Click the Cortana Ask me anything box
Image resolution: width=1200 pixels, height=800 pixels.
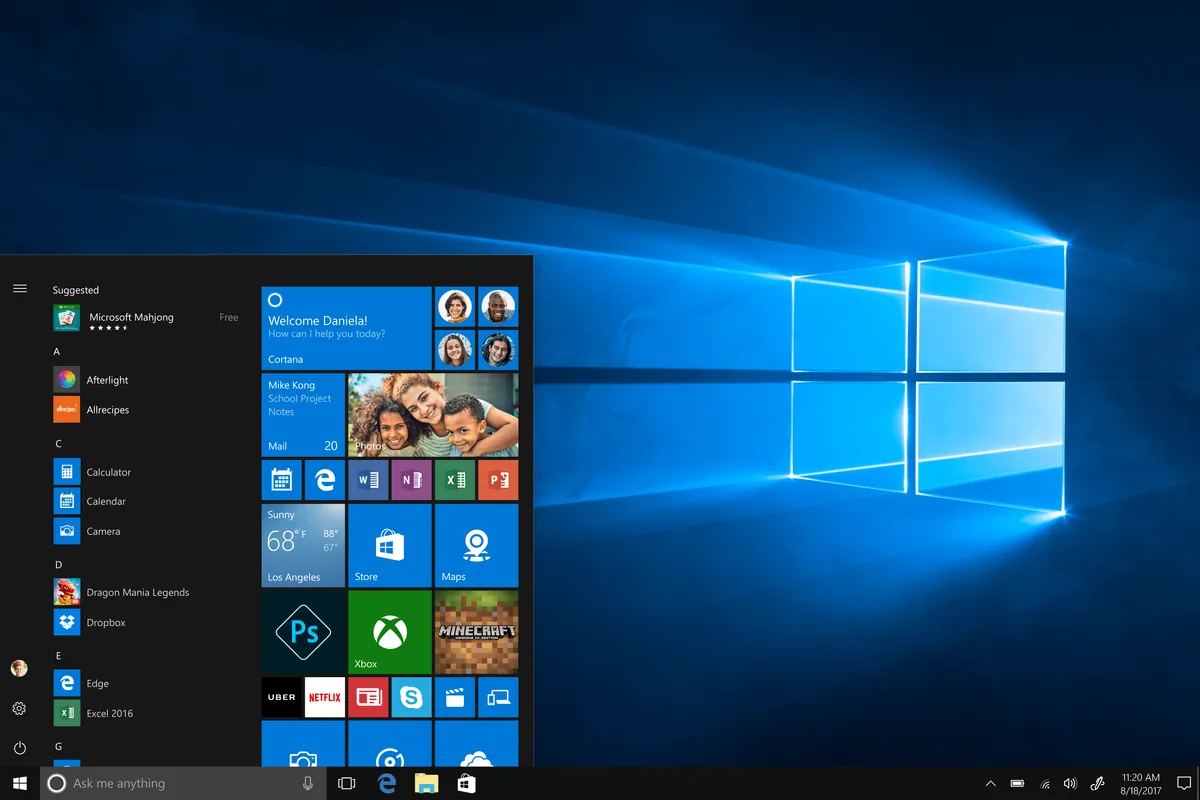pos(180,784)
